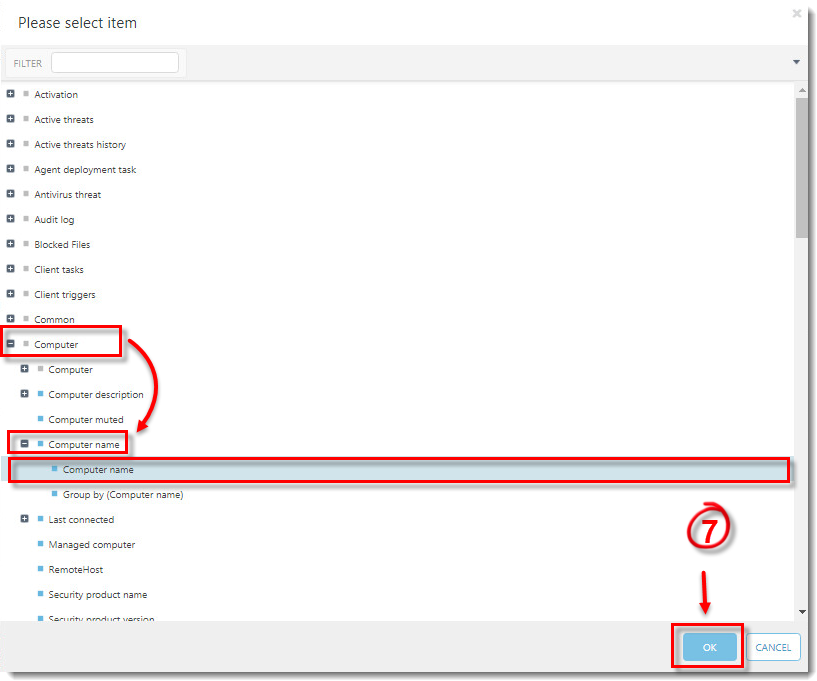The height and width of the screenshot is (681, 817).
Task: Select Agent deployment task item
Action: point(85,169)
